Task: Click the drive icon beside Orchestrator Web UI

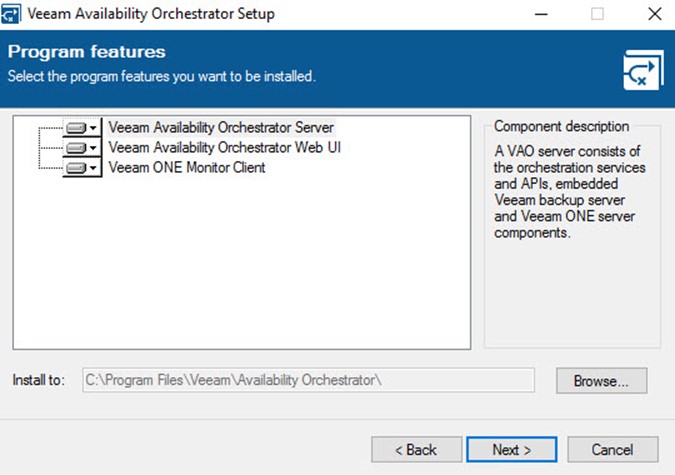Action: pyautogui.click(x=76, y=148)
